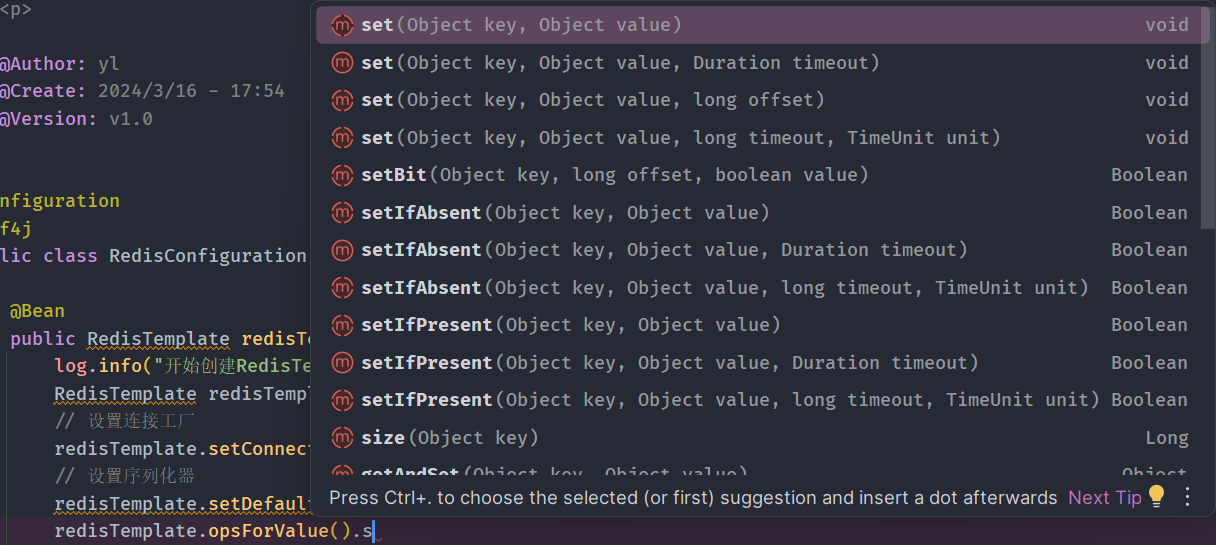1216x545 pixels.
Task: Click method icon next to size(Object key)
Action: click(x=342, y=438)
